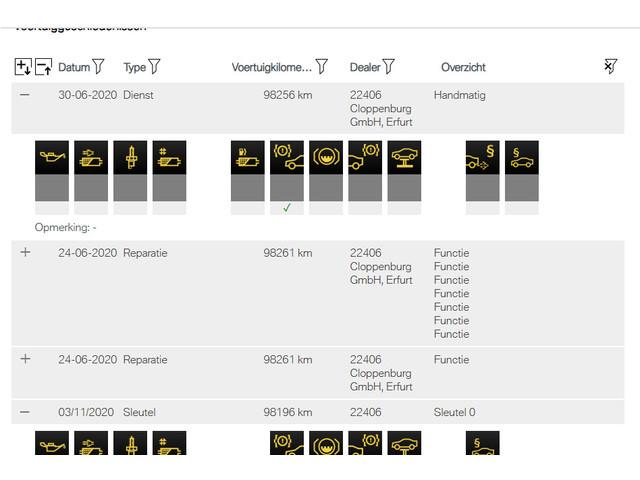Click the air filter icon in Sleutel row
The image size is (640, 480).
click(91, 443)
